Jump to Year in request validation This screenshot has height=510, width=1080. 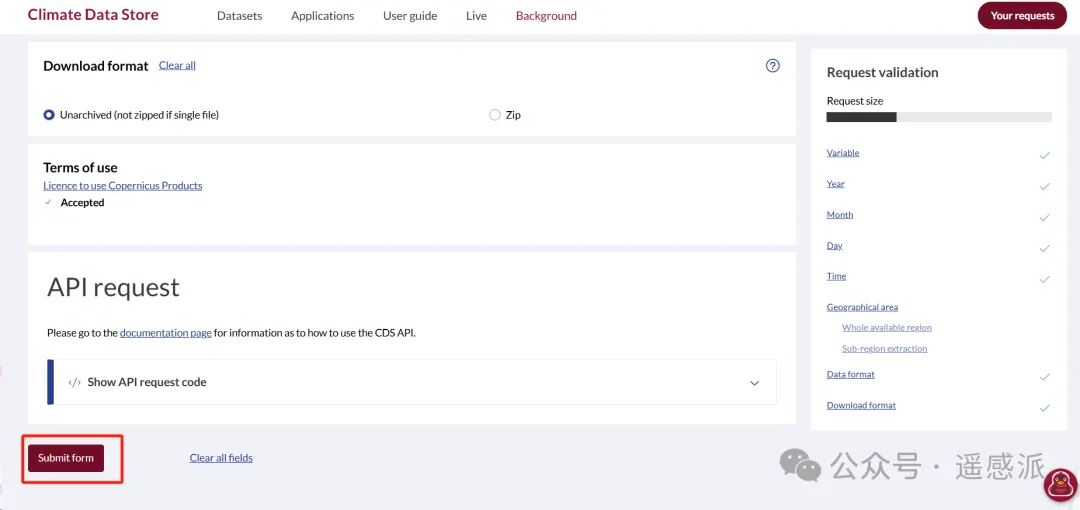(x=835, y=184)
